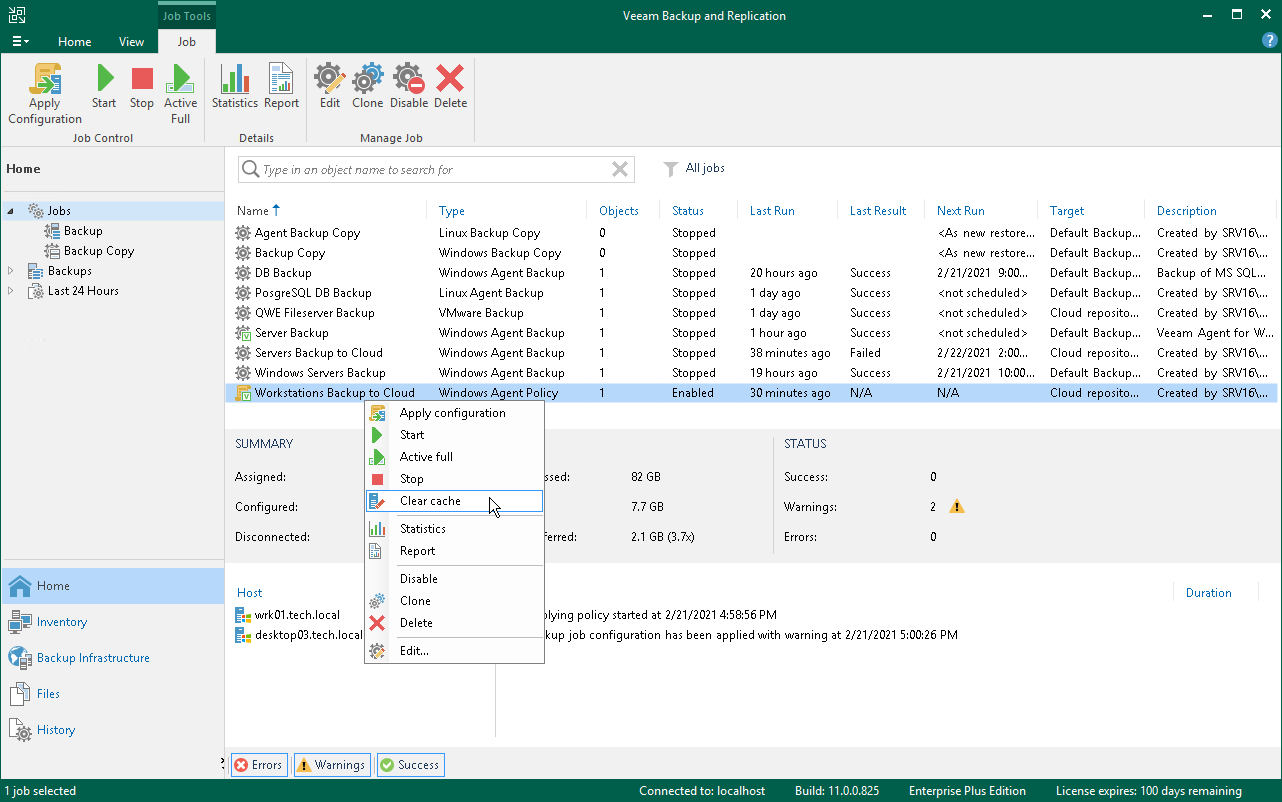1282x802 pixels.
Task: Collapse the Jobs tree node
Action: pyautogui.click(x=11, y=211)
